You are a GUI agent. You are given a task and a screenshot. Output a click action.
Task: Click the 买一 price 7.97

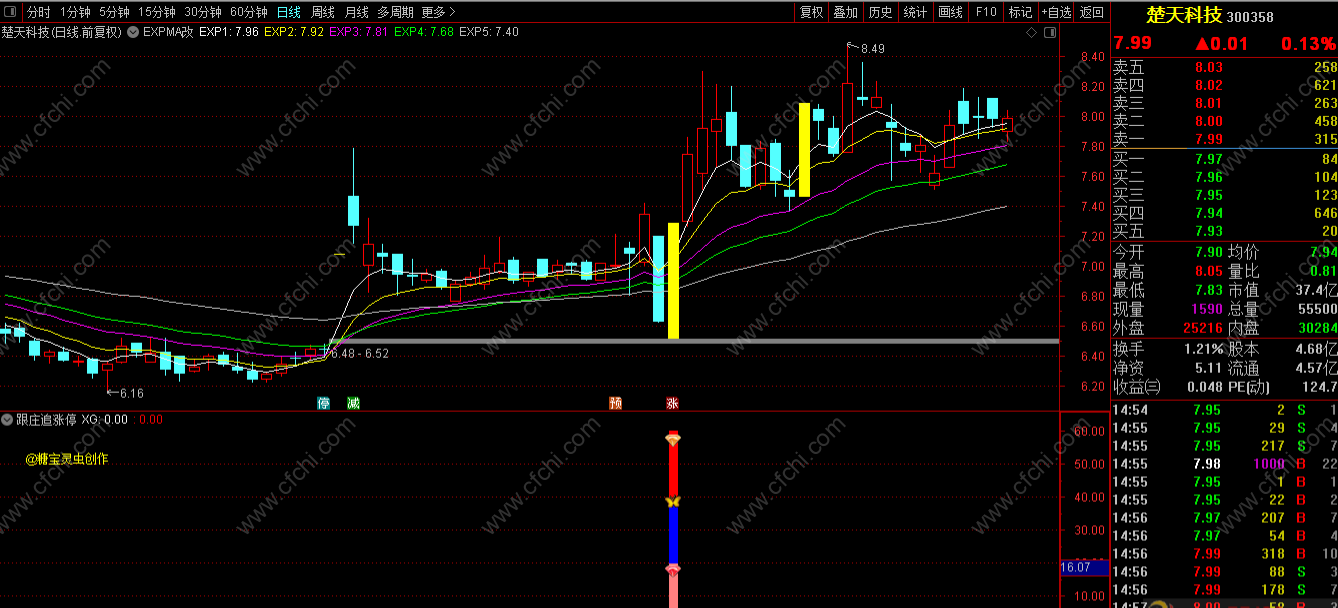tap(1208, 159)
